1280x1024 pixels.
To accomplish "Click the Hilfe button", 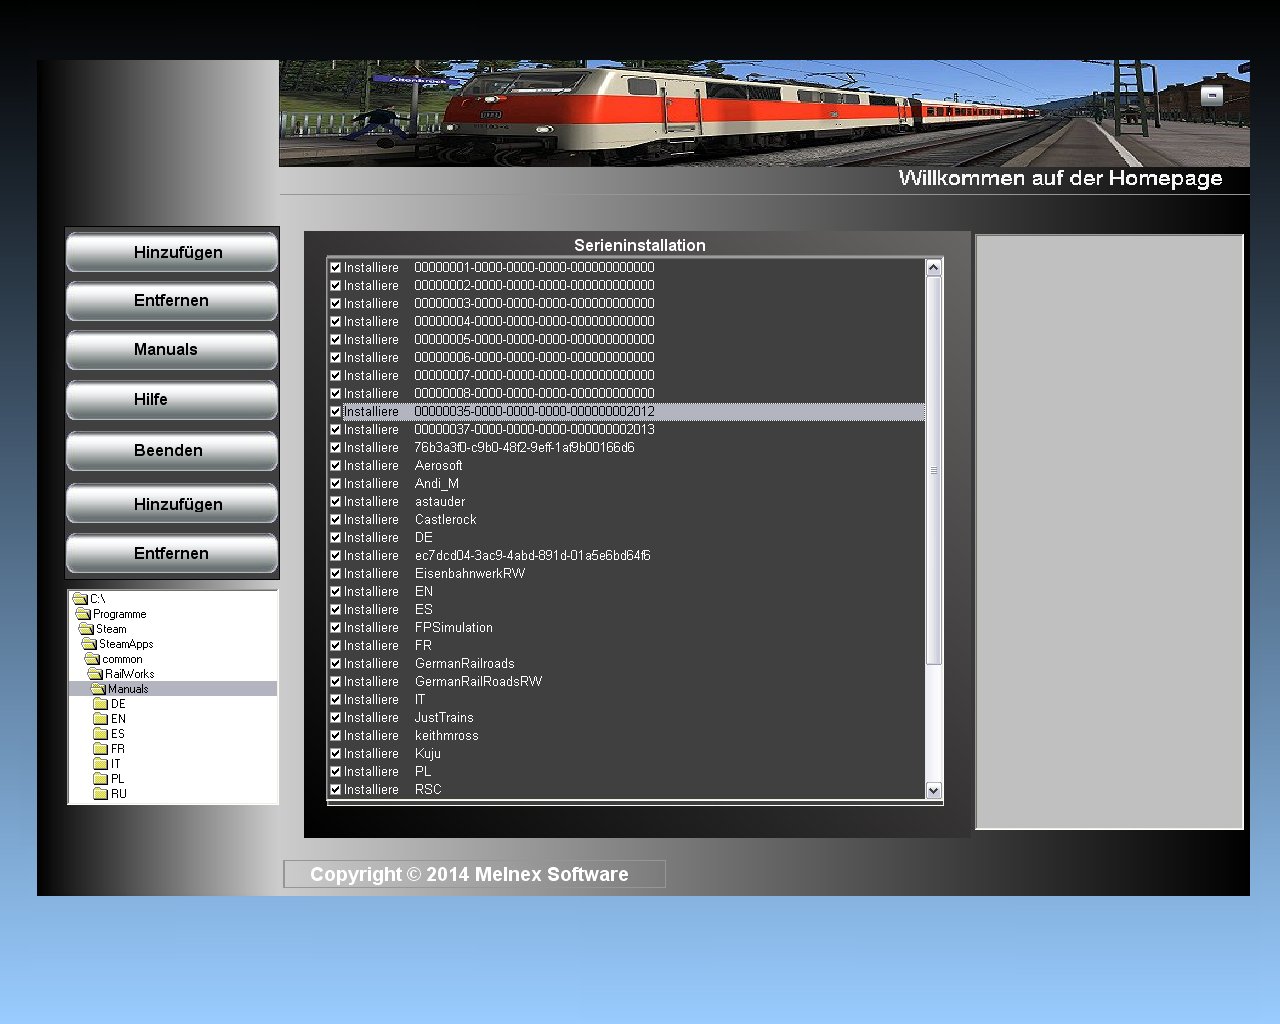I will 172,400.
